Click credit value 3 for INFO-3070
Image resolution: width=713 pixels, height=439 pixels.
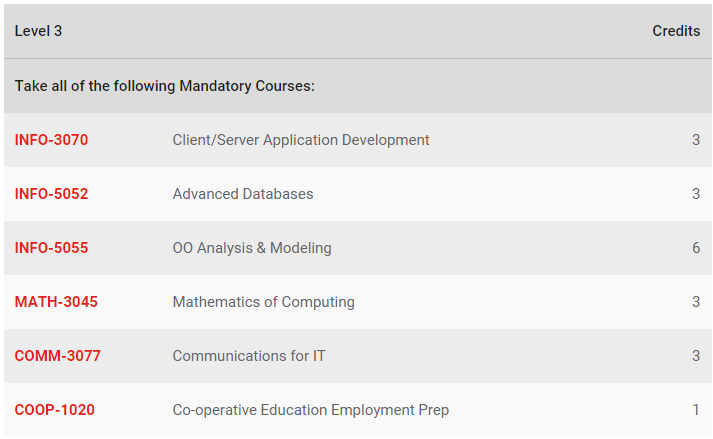click(x=696, y=140)
